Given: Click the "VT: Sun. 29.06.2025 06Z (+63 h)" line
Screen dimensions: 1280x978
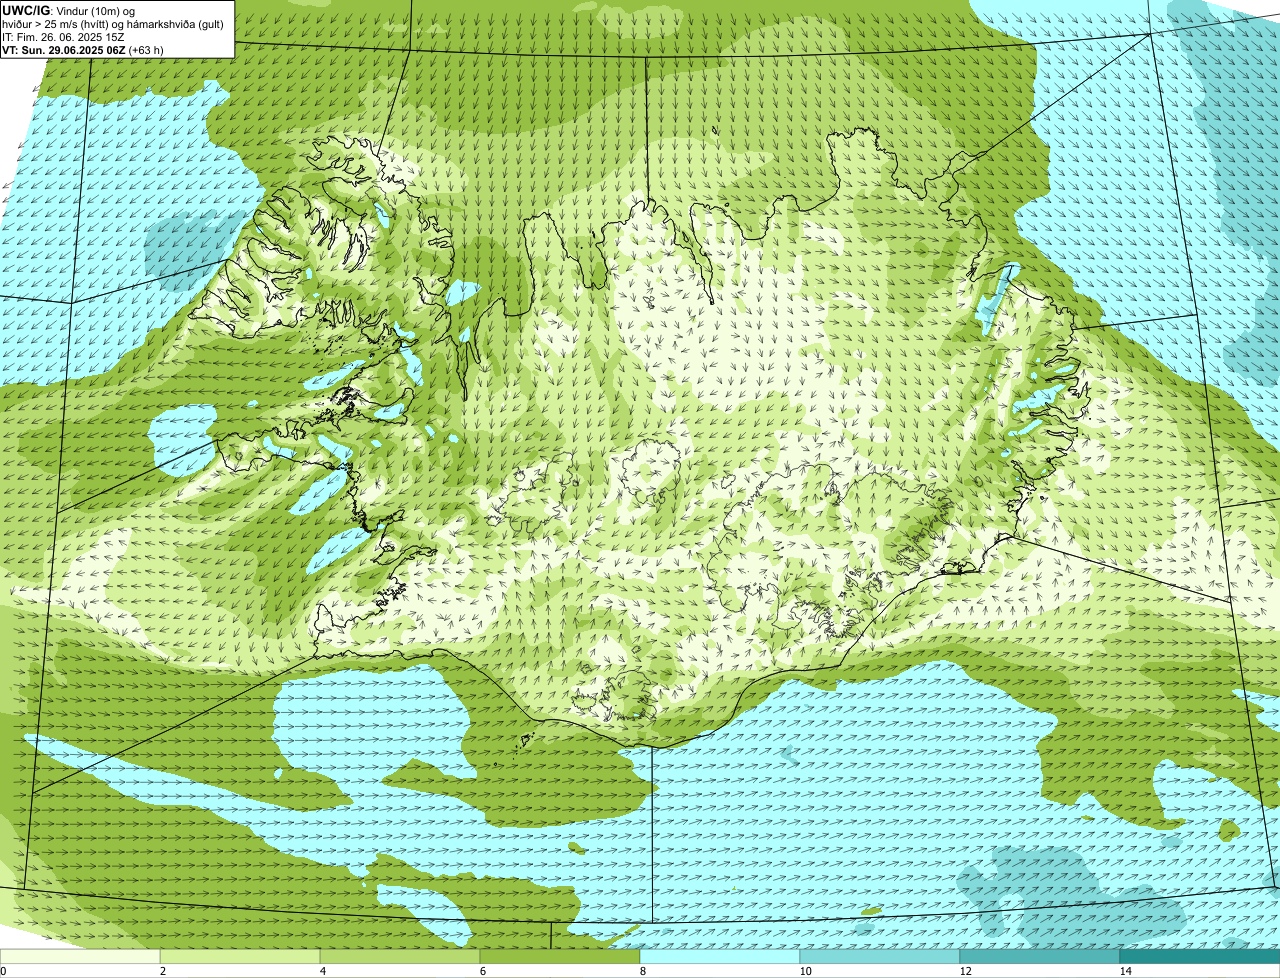Looking at the screenshot, I should point(83,48).
